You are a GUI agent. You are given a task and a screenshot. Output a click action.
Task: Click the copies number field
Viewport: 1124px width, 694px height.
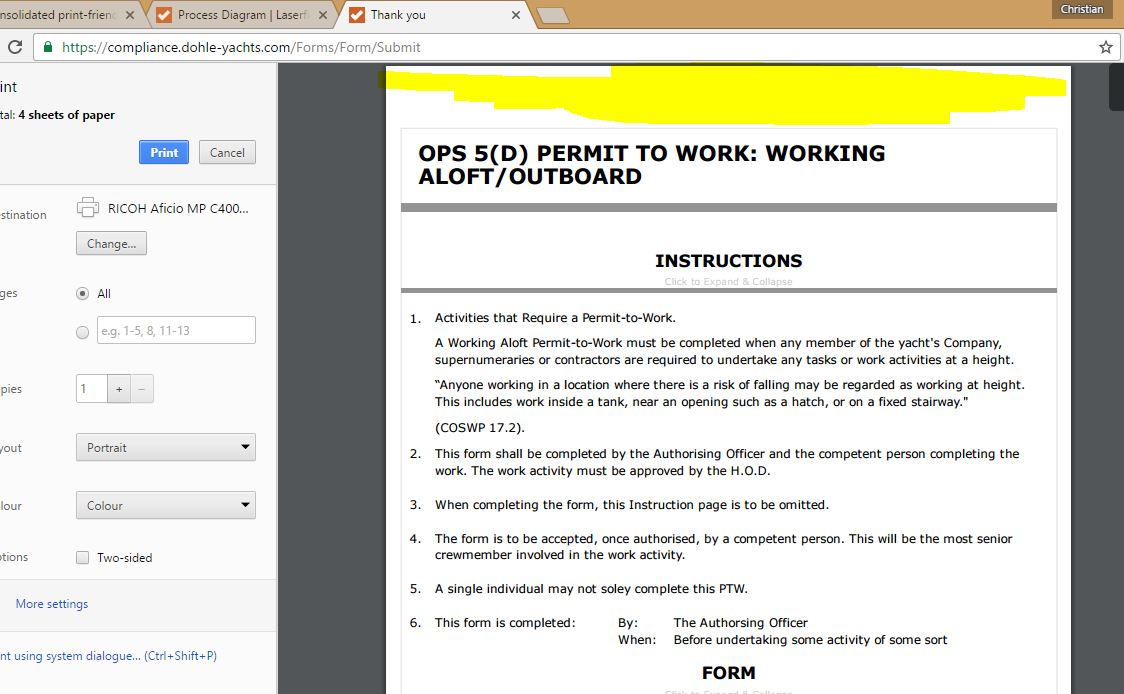92,389
